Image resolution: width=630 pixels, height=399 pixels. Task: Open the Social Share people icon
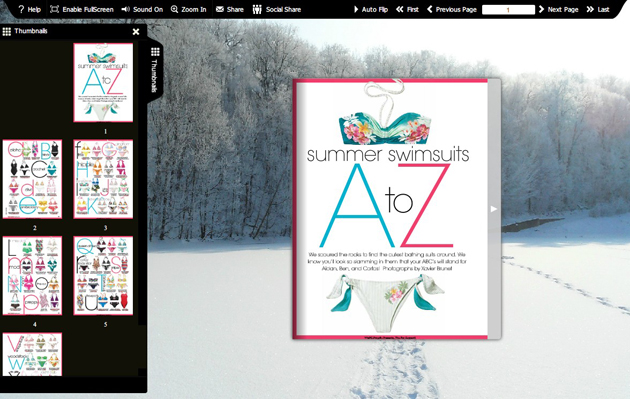(x=257, y=9)
